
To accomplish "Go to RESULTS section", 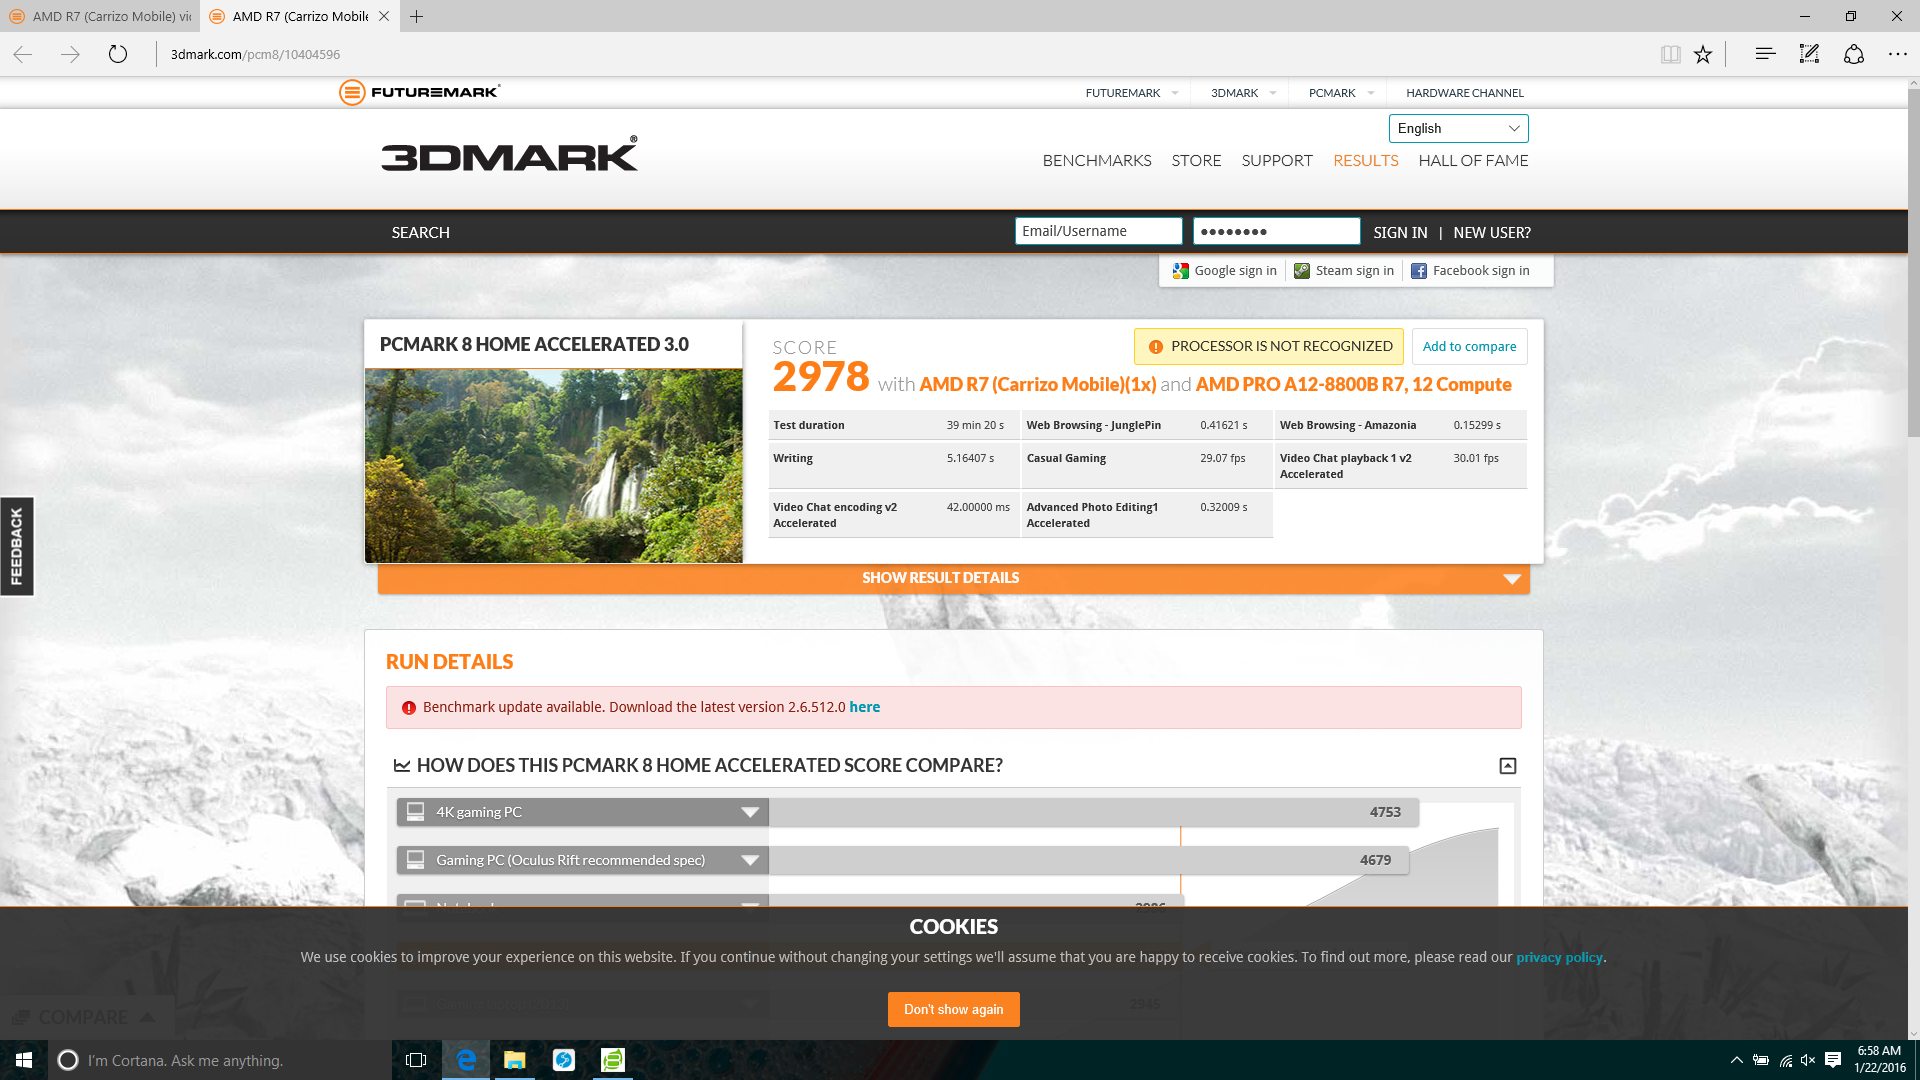I will [x=1365, y=160].
